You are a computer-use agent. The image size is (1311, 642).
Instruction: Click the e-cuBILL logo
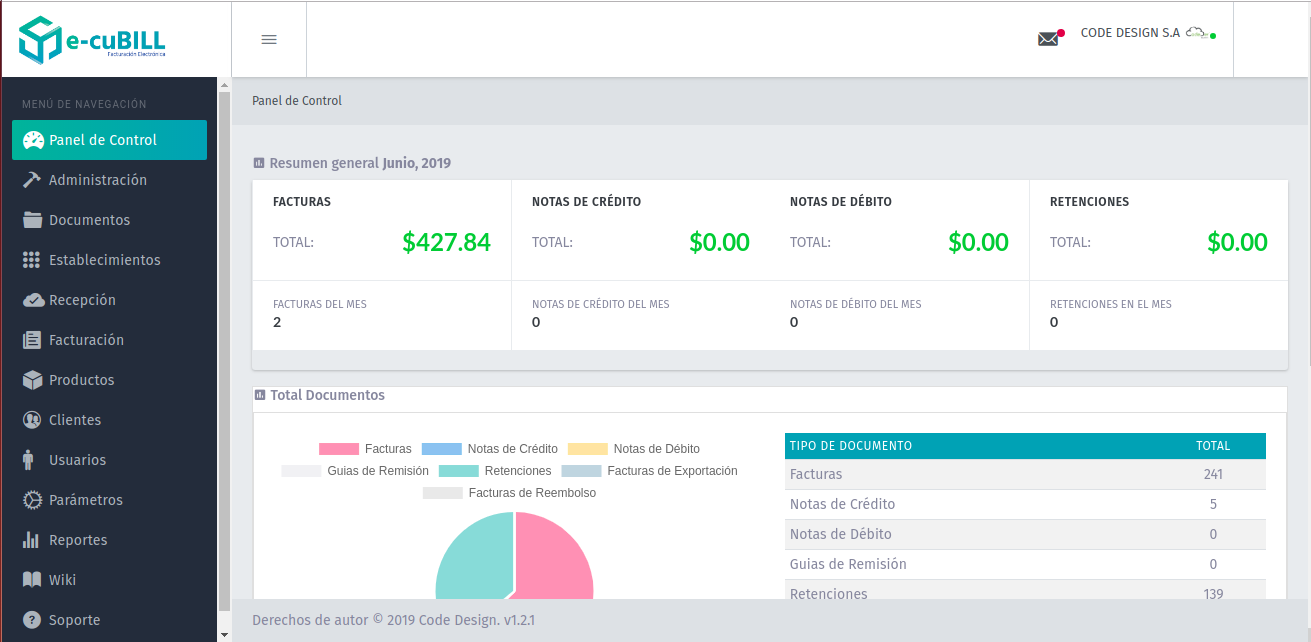[92, 40]
